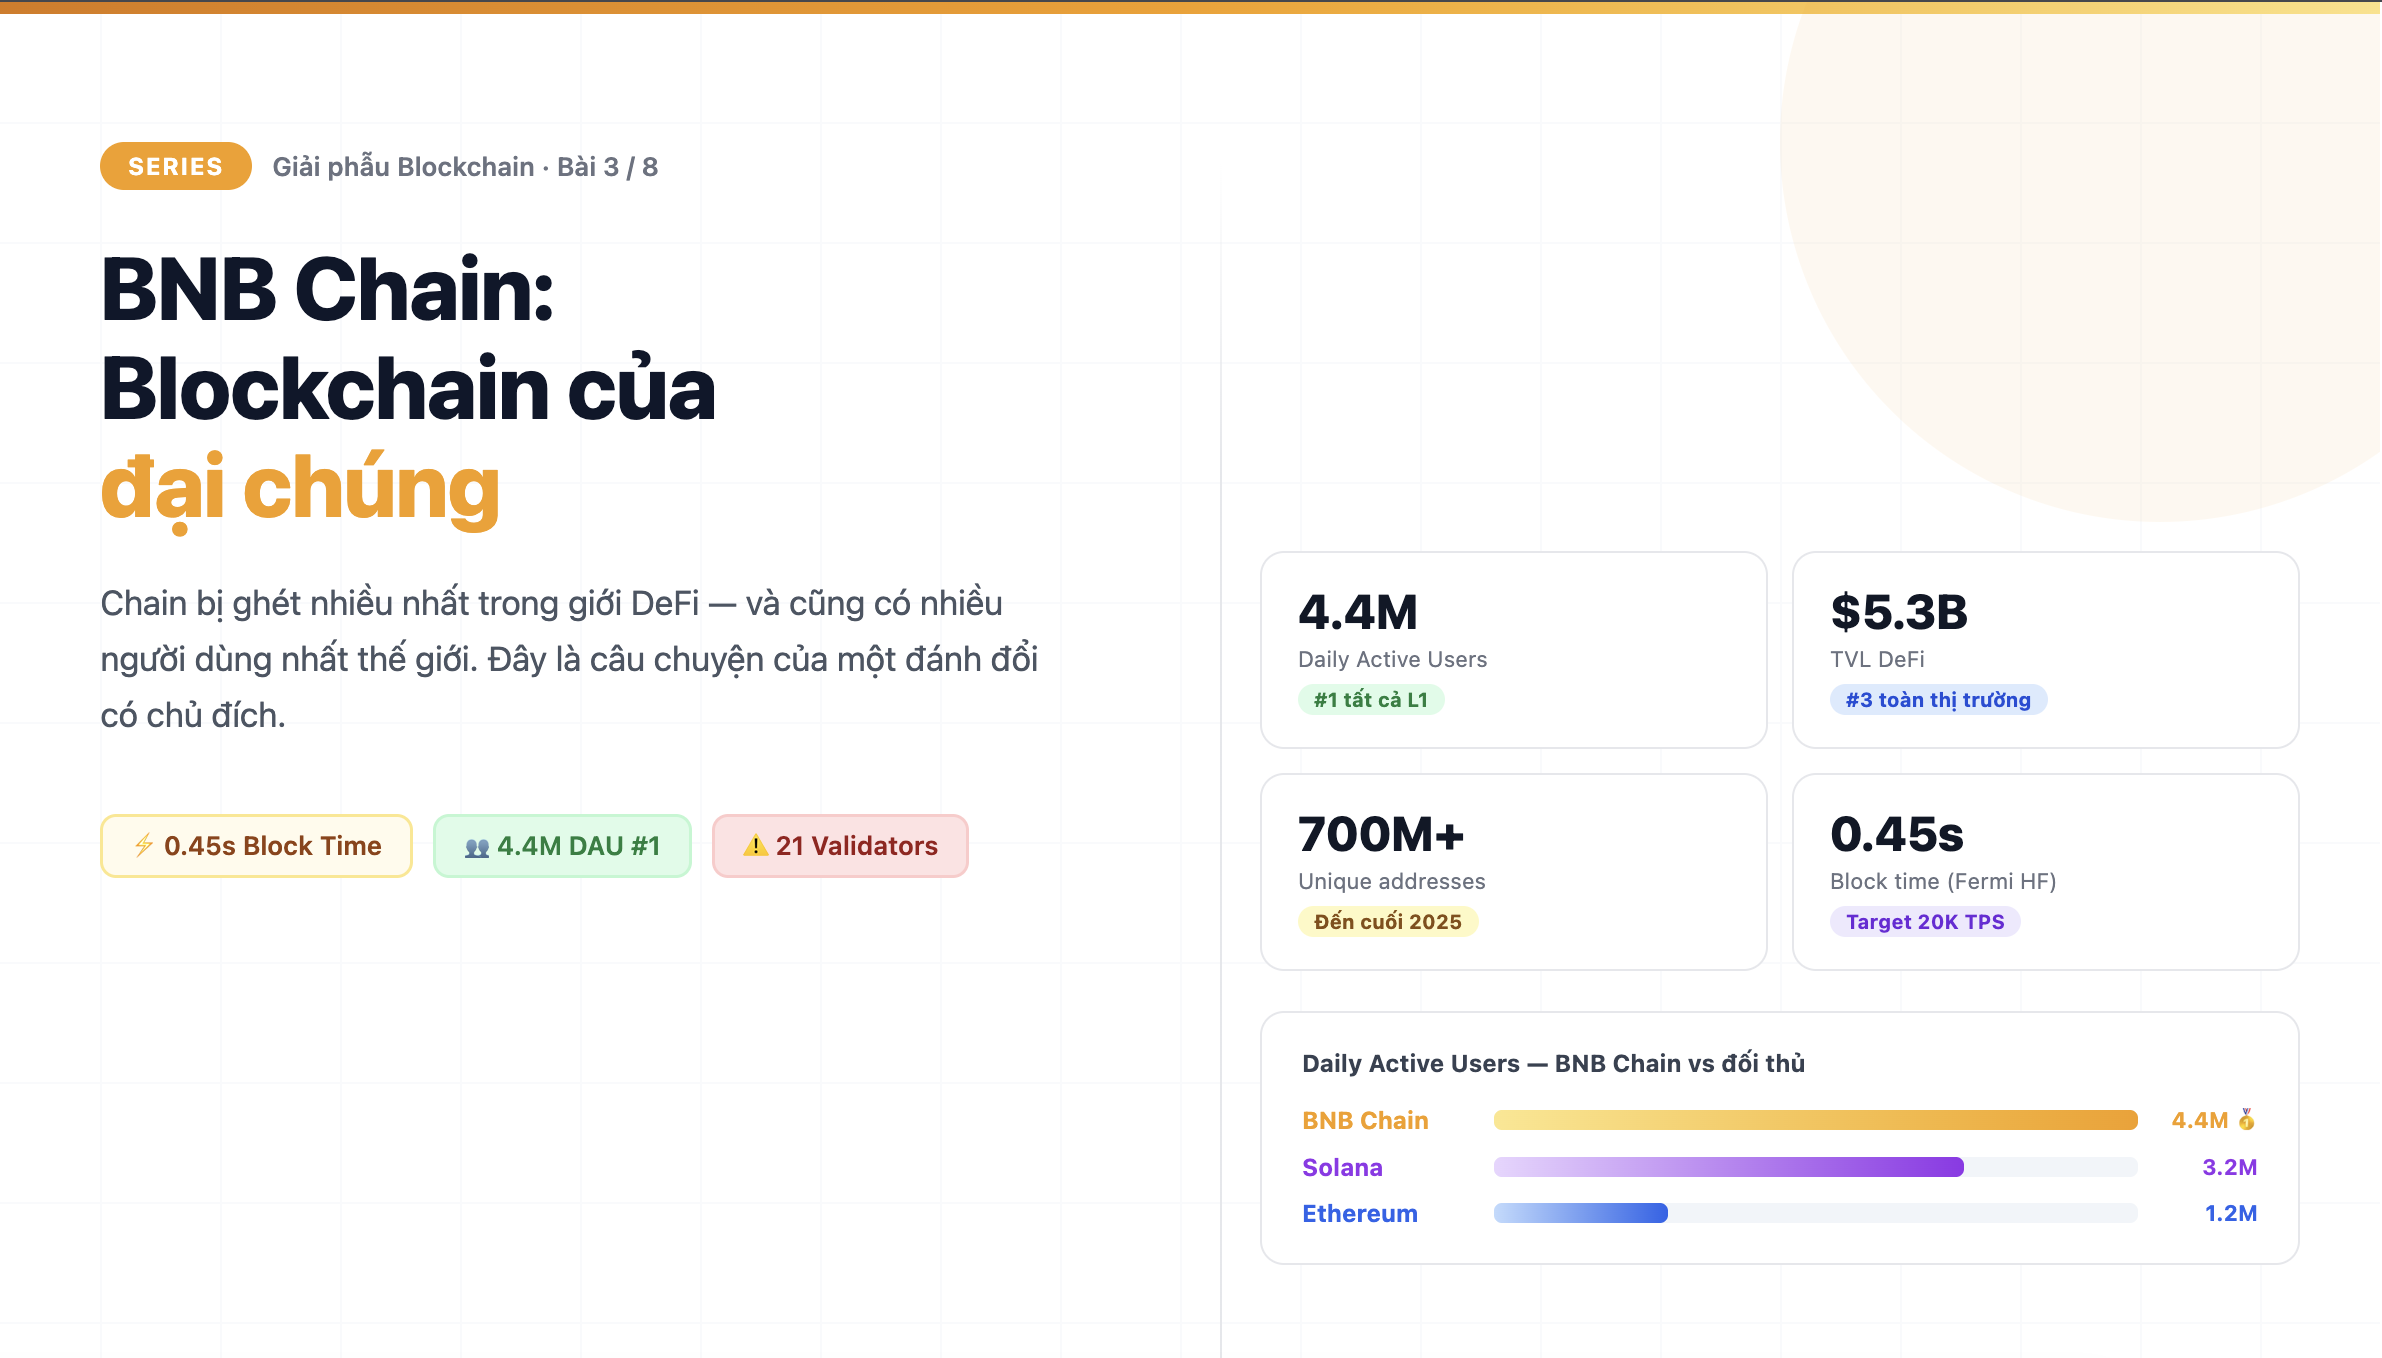Toggle the '4.4M DAU #1' pill
2382x1358 pixels.
pyautogui.click(x=562, y=845)
